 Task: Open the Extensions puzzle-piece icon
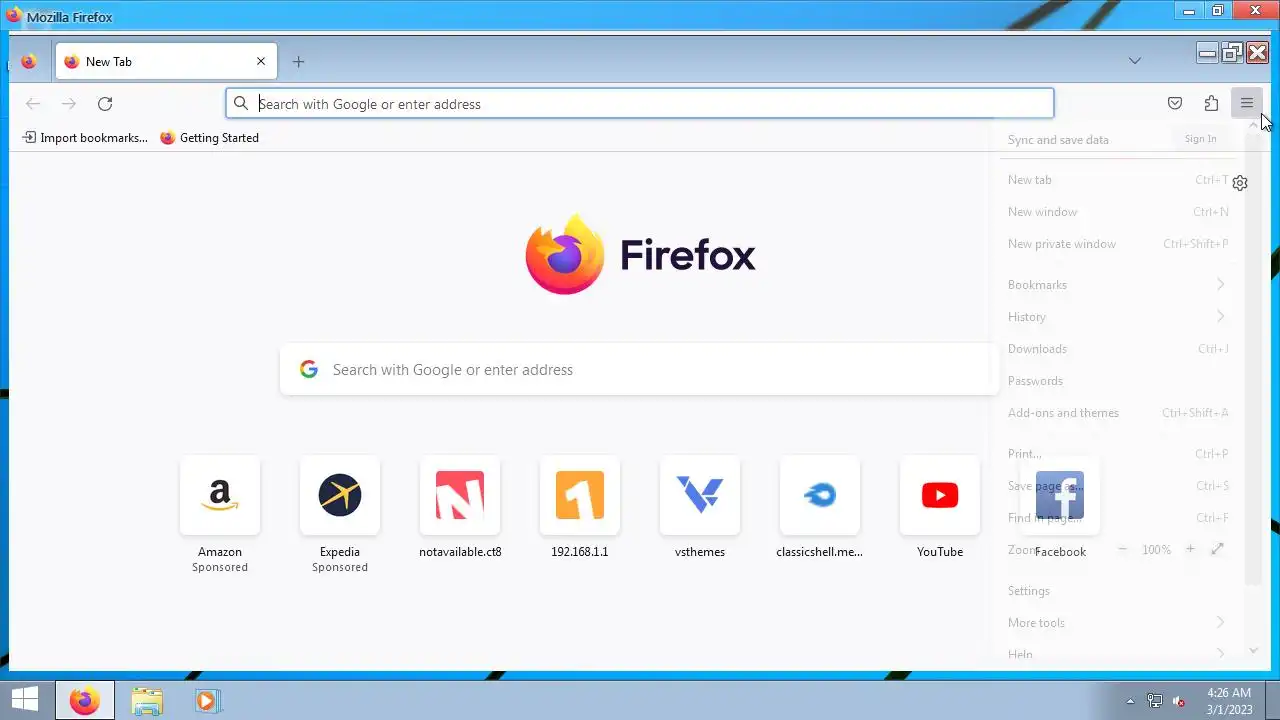1211,103
